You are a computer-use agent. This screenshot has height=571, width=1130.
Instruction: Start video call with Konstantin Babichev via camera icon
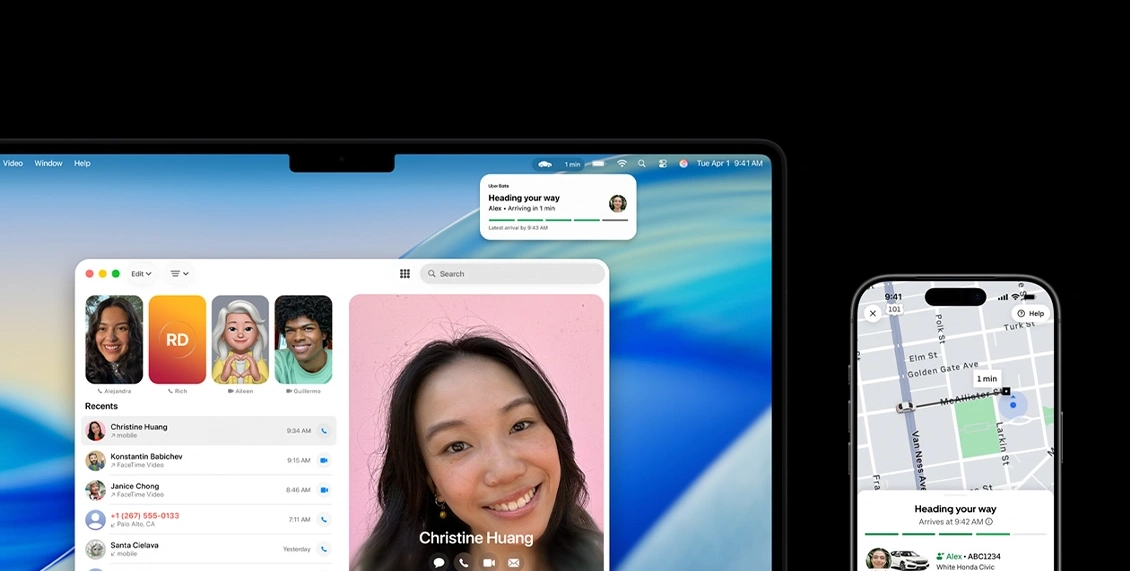323,460
